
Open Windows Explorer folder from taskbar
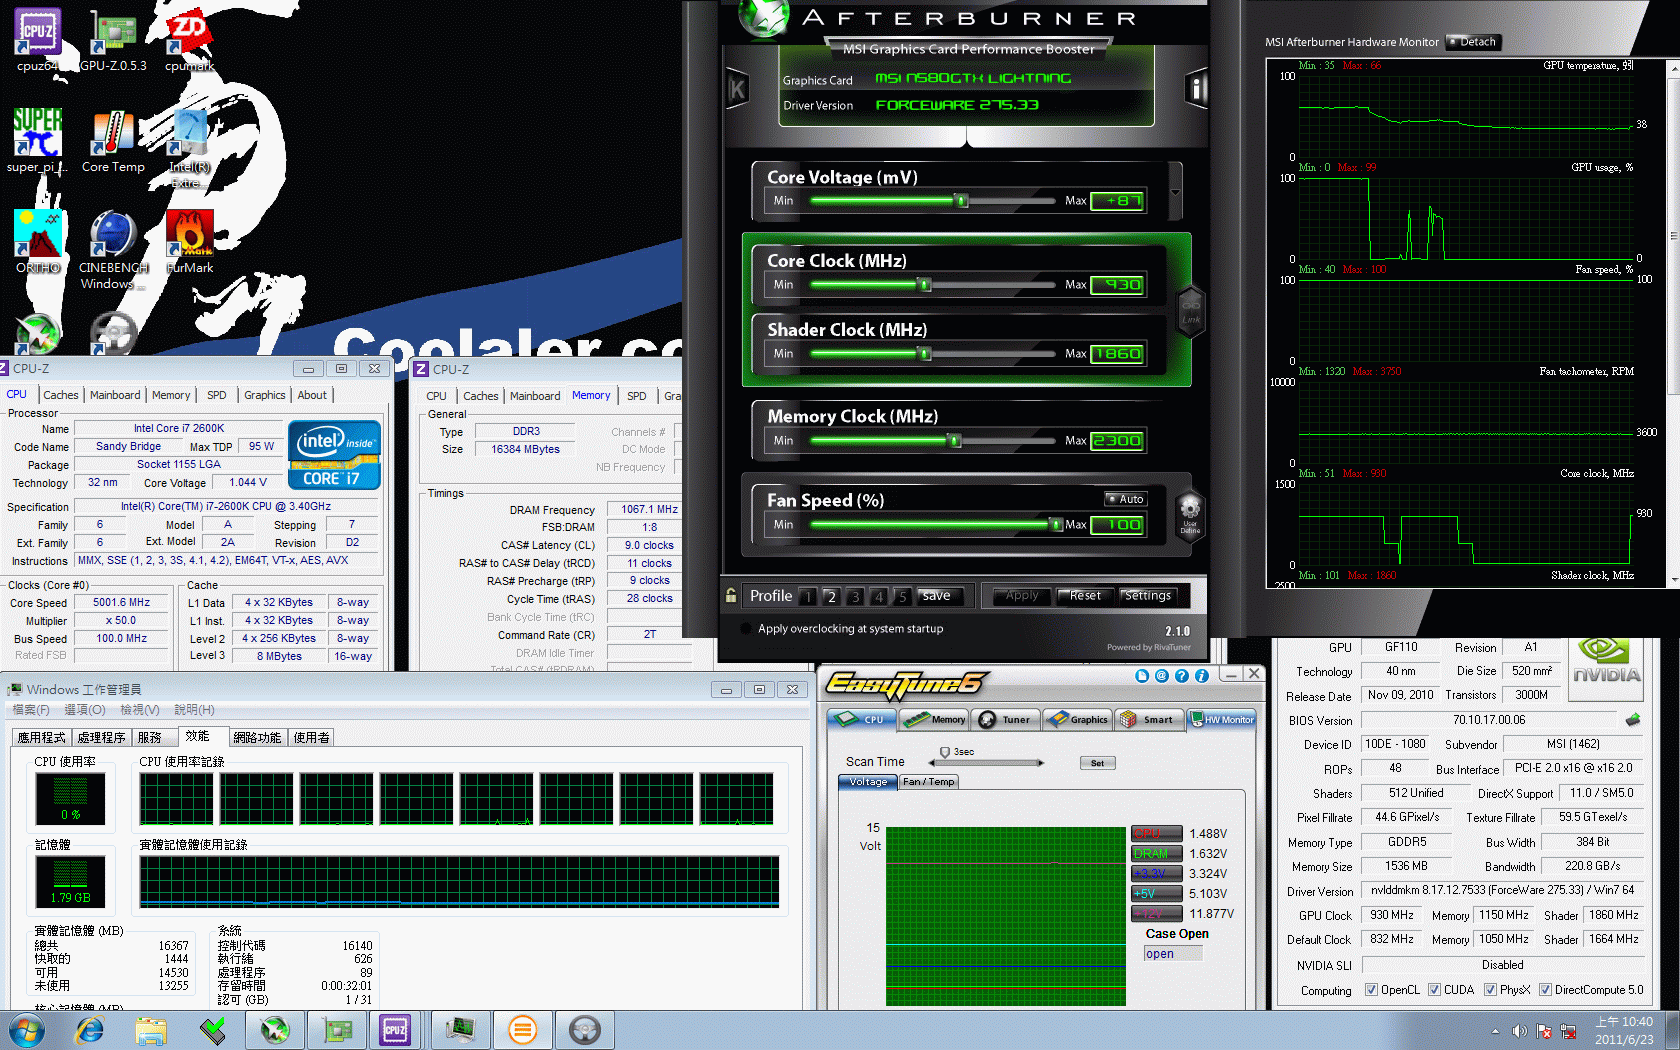(151, 1029)
